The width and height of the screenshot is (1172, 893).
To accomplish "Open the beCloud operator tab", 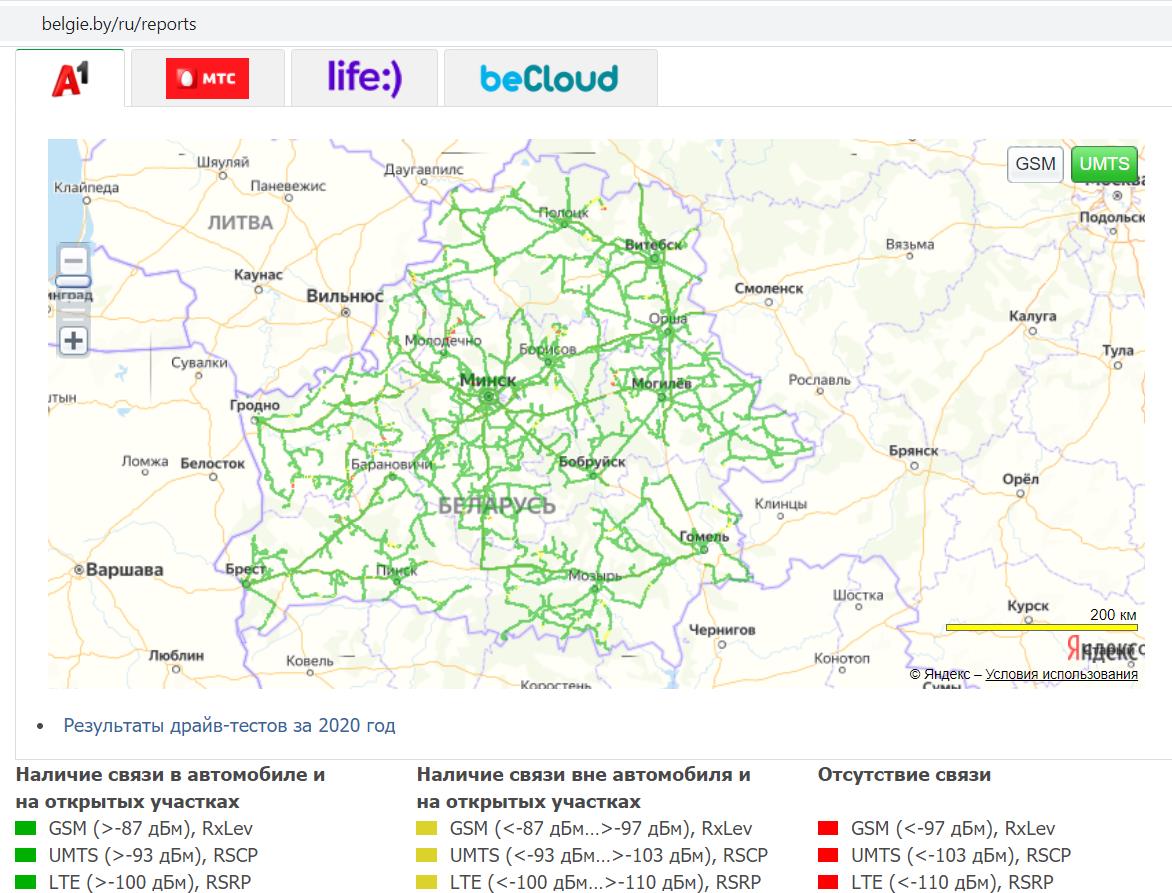I will [x=550, y=78].
